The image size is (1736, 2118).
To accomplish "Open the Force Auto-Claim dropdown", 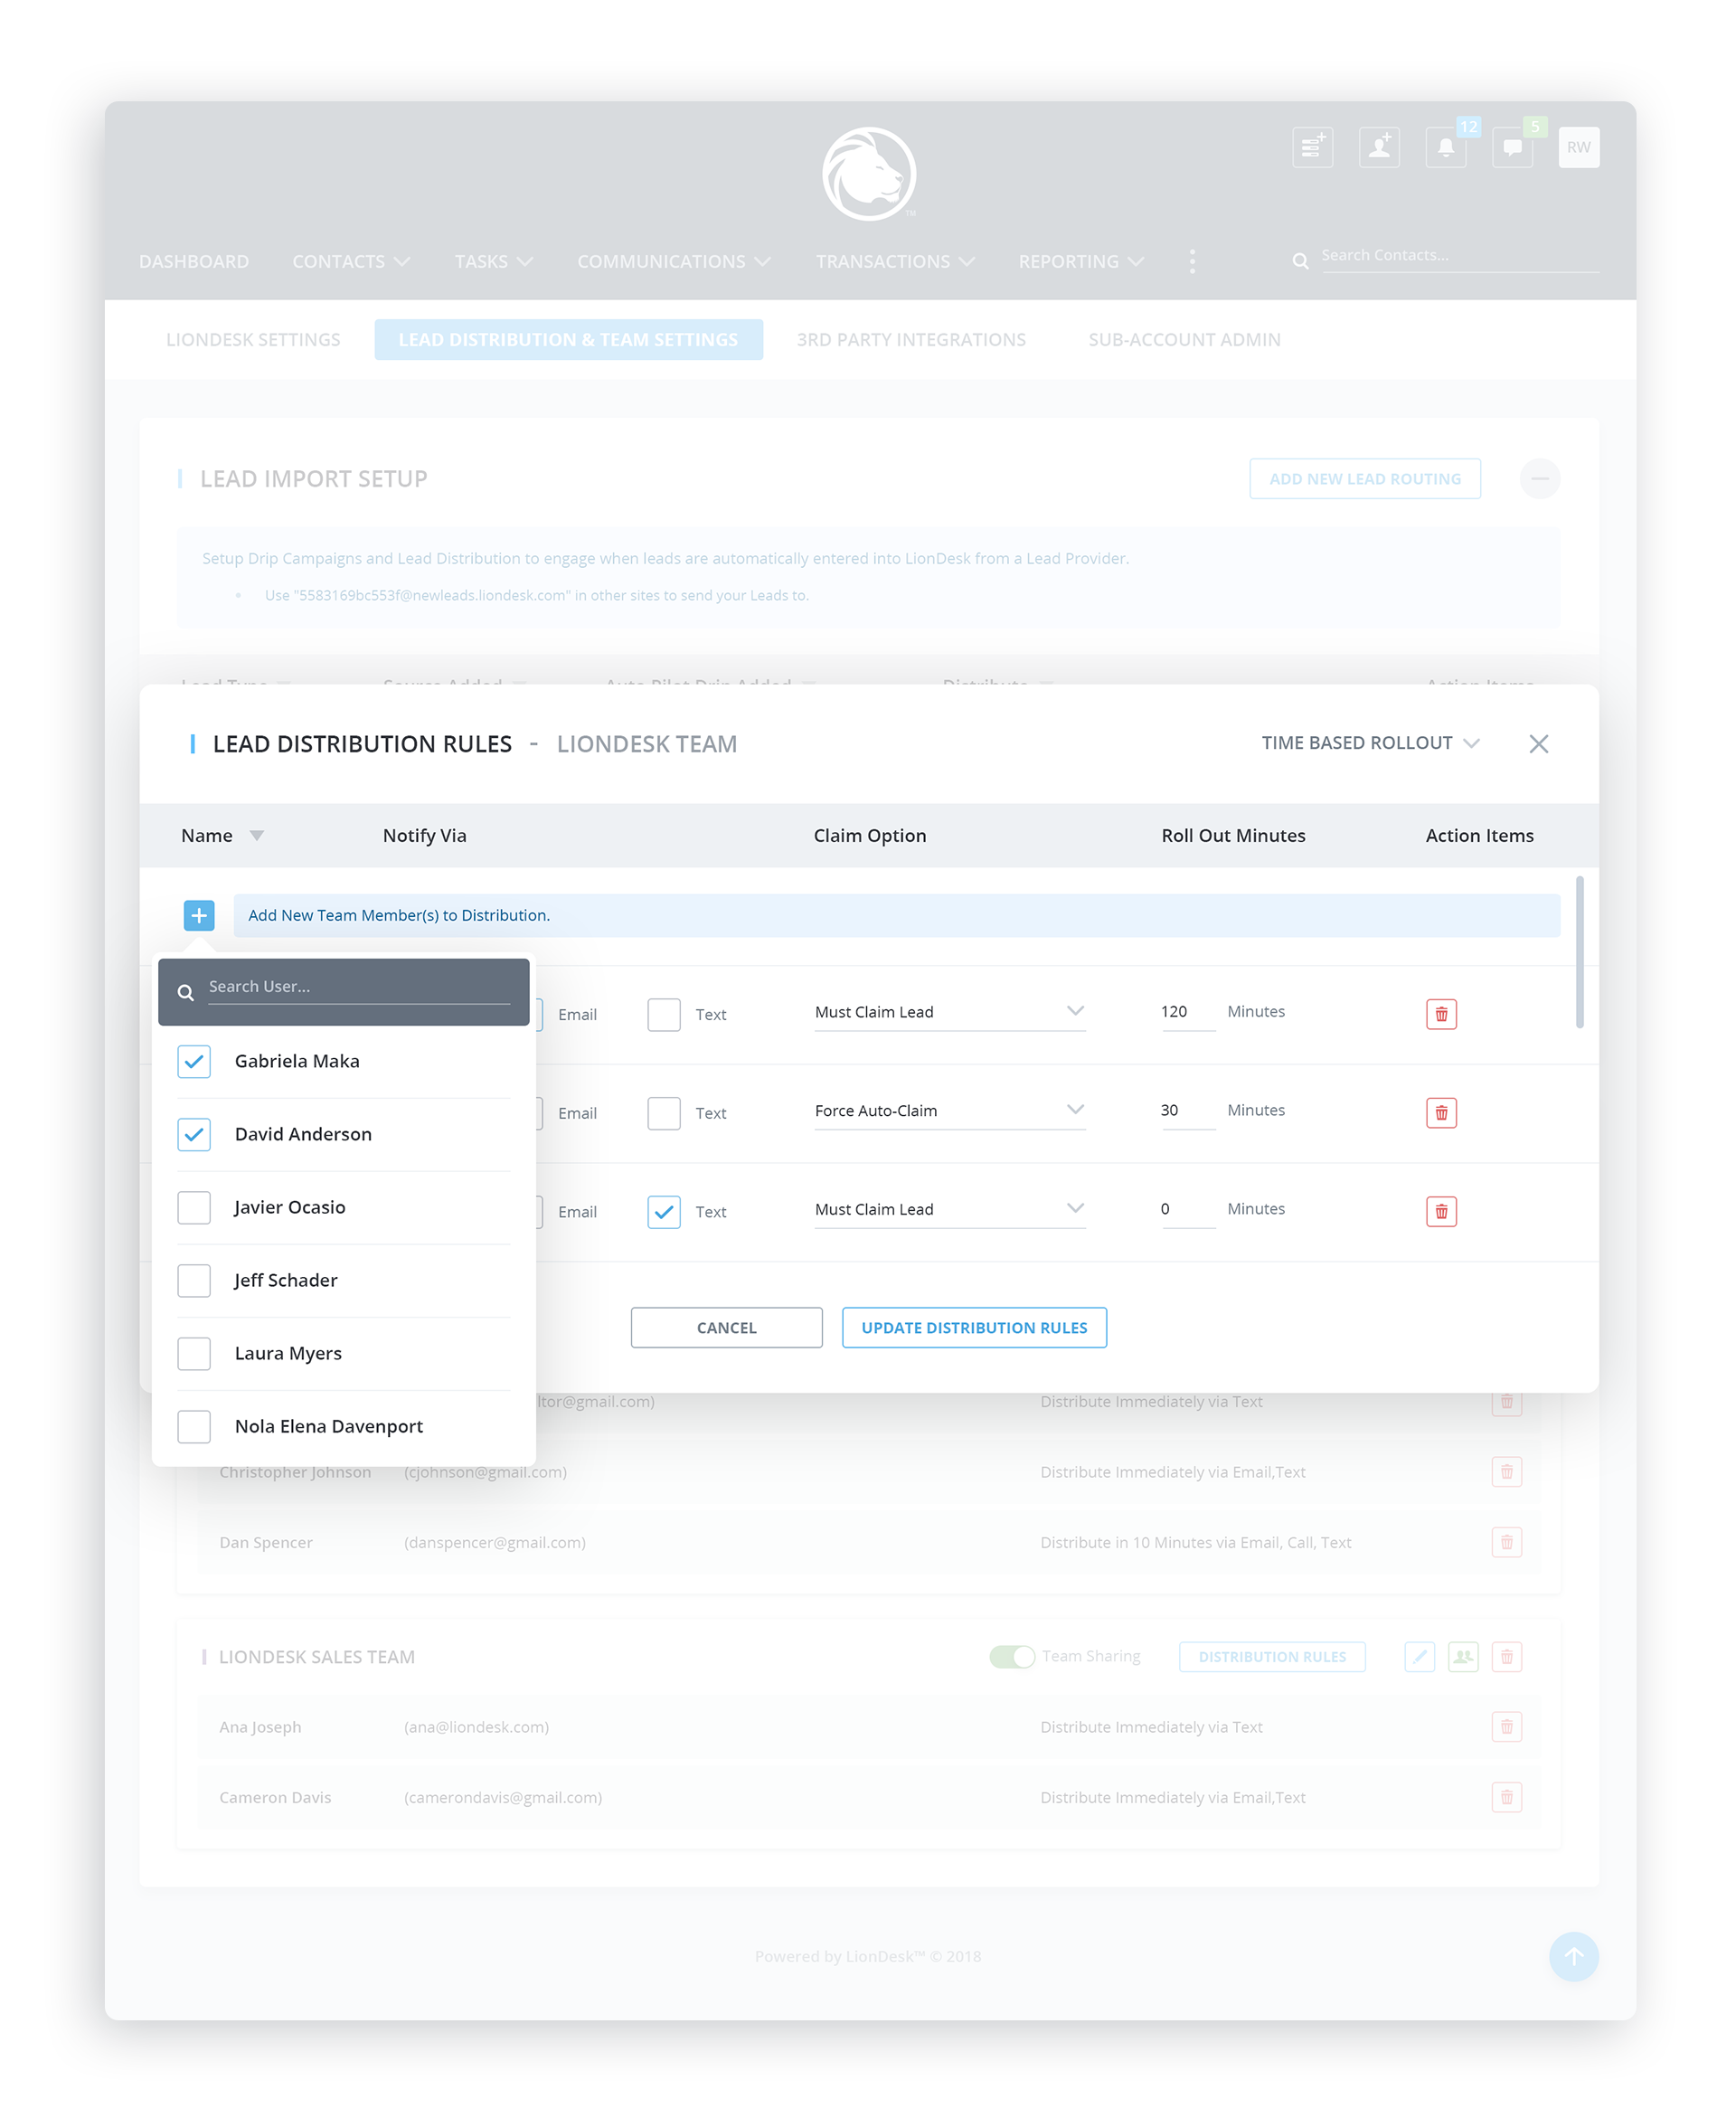I will click(x=950, y=1111).
